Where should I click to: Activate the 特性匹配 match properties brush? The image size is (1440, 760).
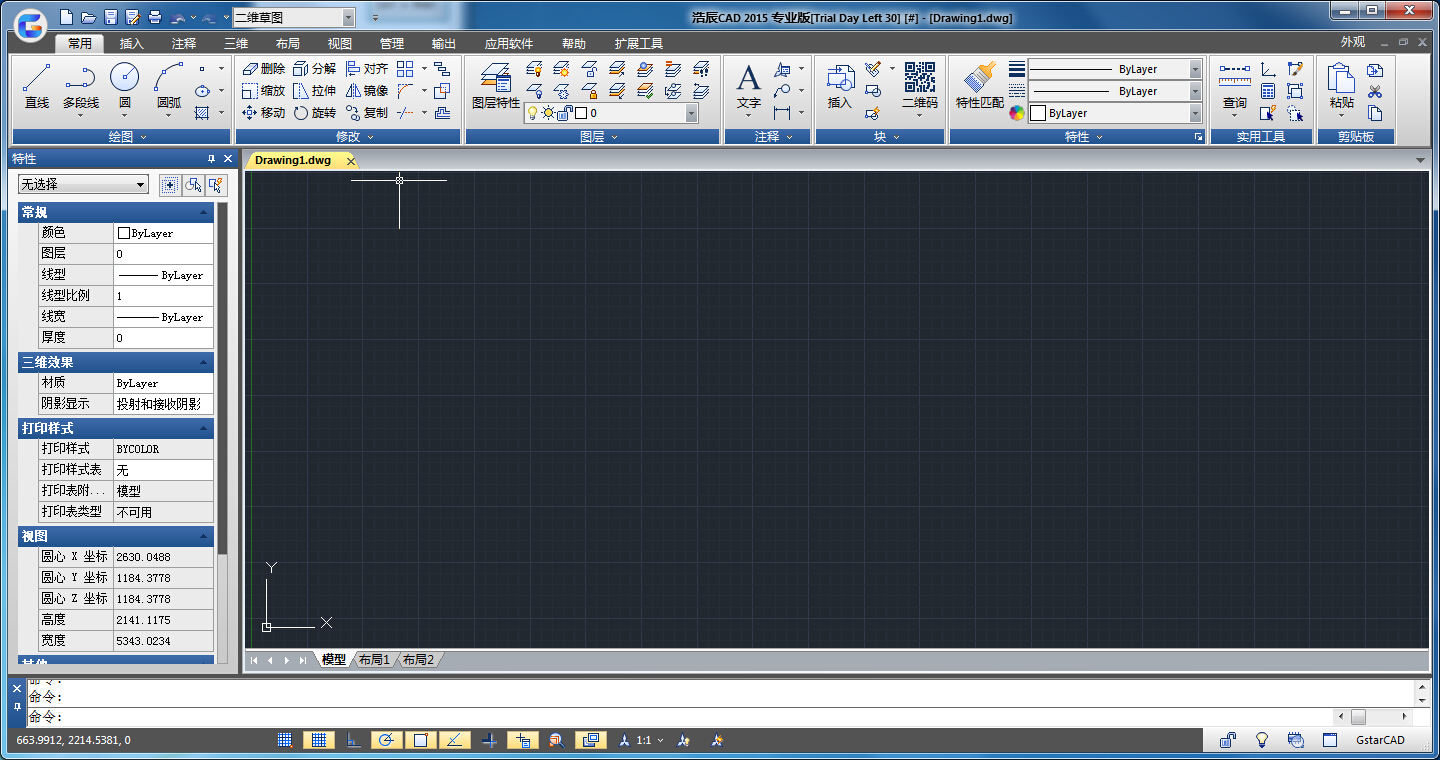coord(979,85)
